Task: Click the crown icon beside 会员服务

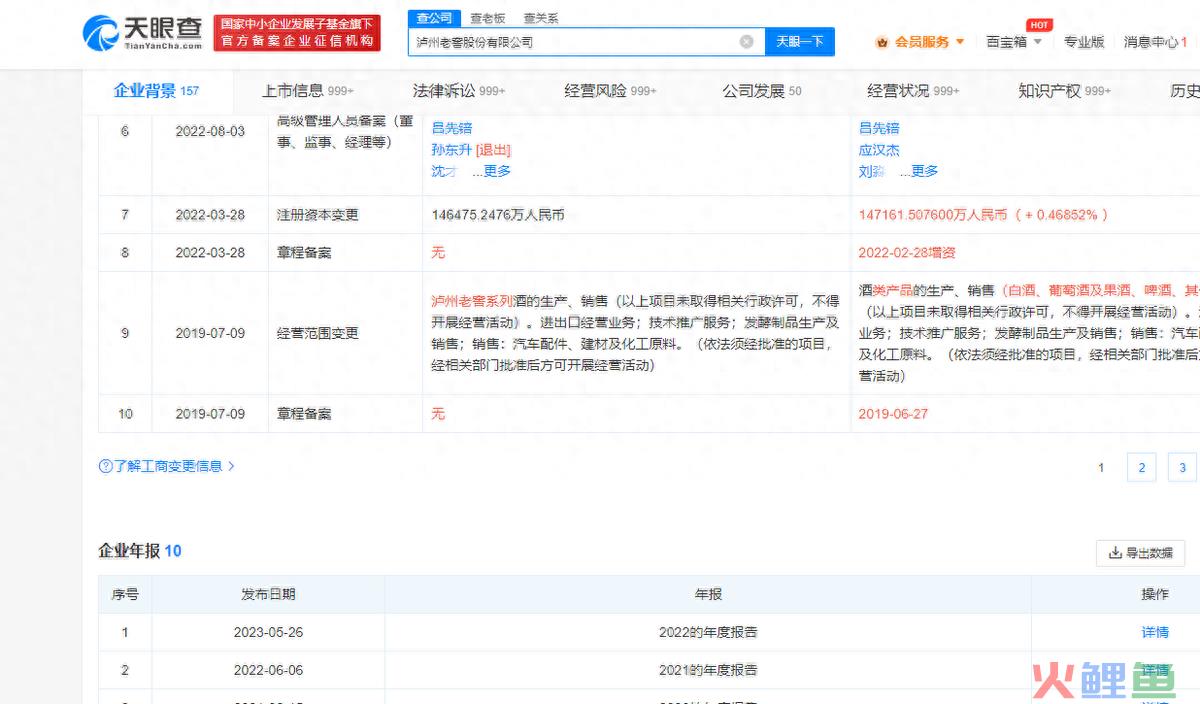Action: tap(882, 42)
